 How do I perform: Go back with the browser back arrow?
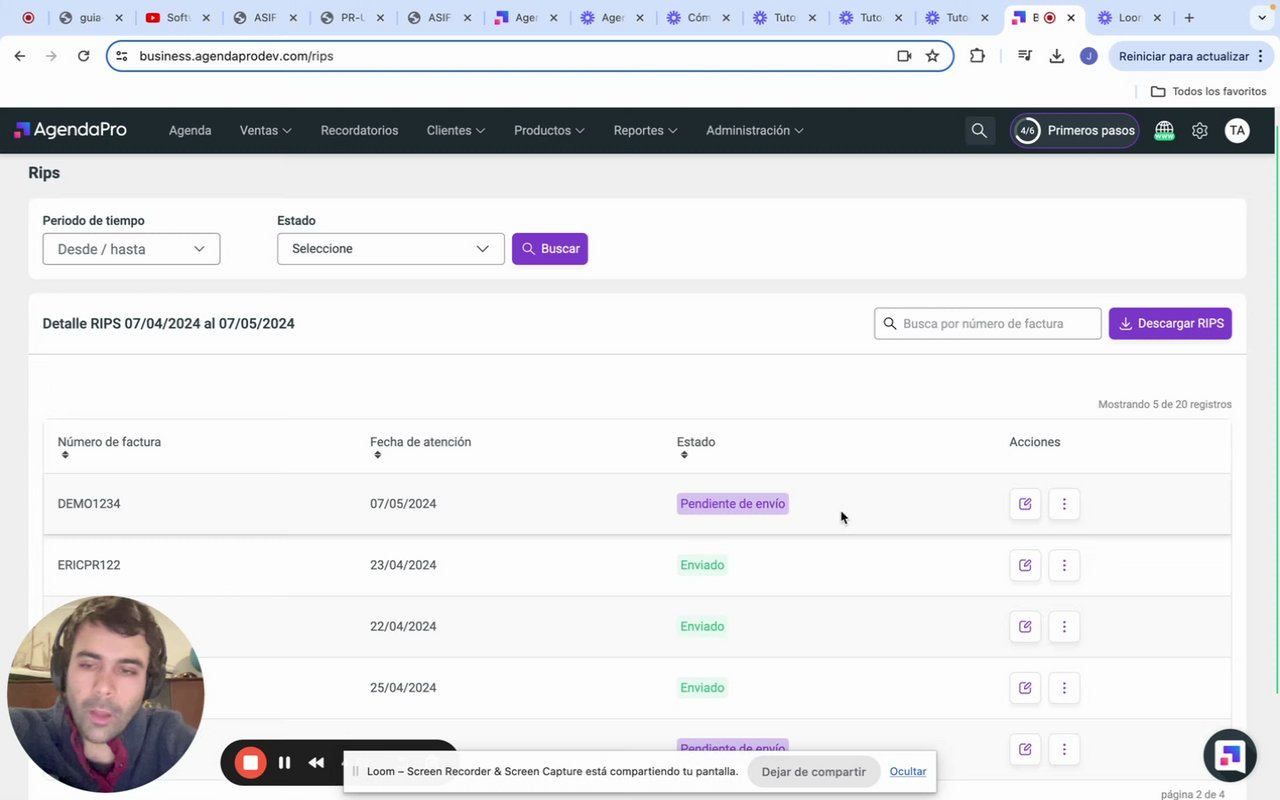[20, 56]
